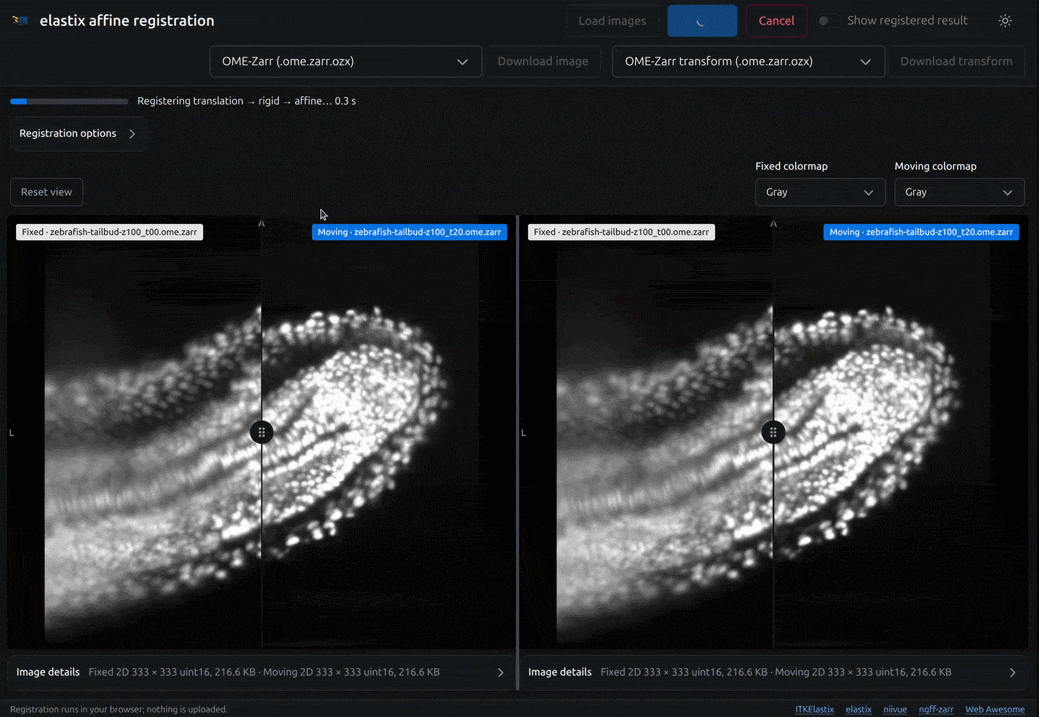Open the Fixed colormap Gray dropdown
This screenshot has width=1039, height=717.
coord(820,192)
